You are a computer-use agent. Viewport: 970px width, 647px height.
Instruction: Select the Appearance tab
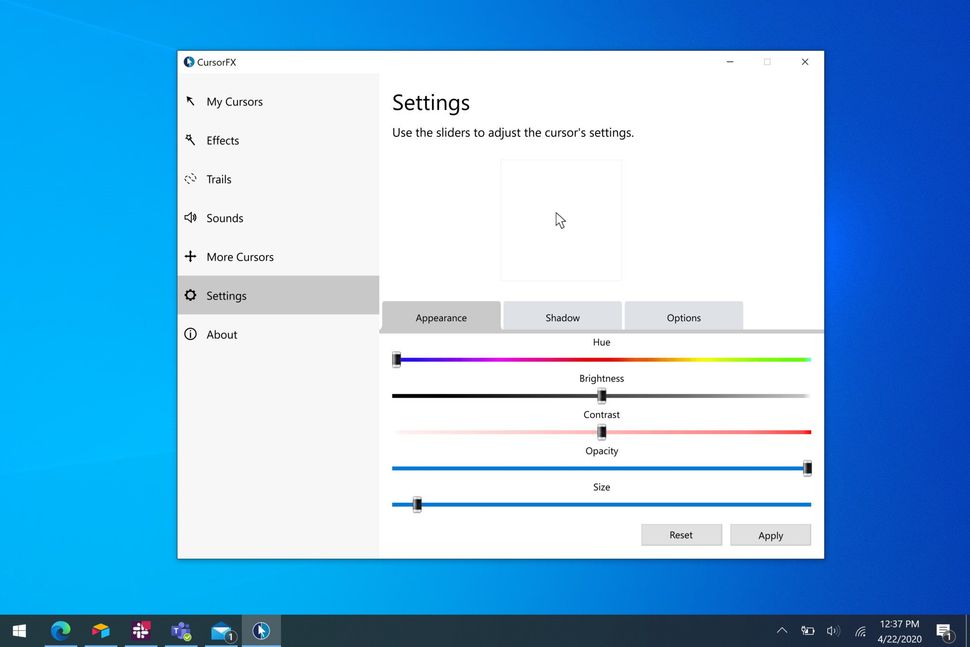click(x=441, y=316)
